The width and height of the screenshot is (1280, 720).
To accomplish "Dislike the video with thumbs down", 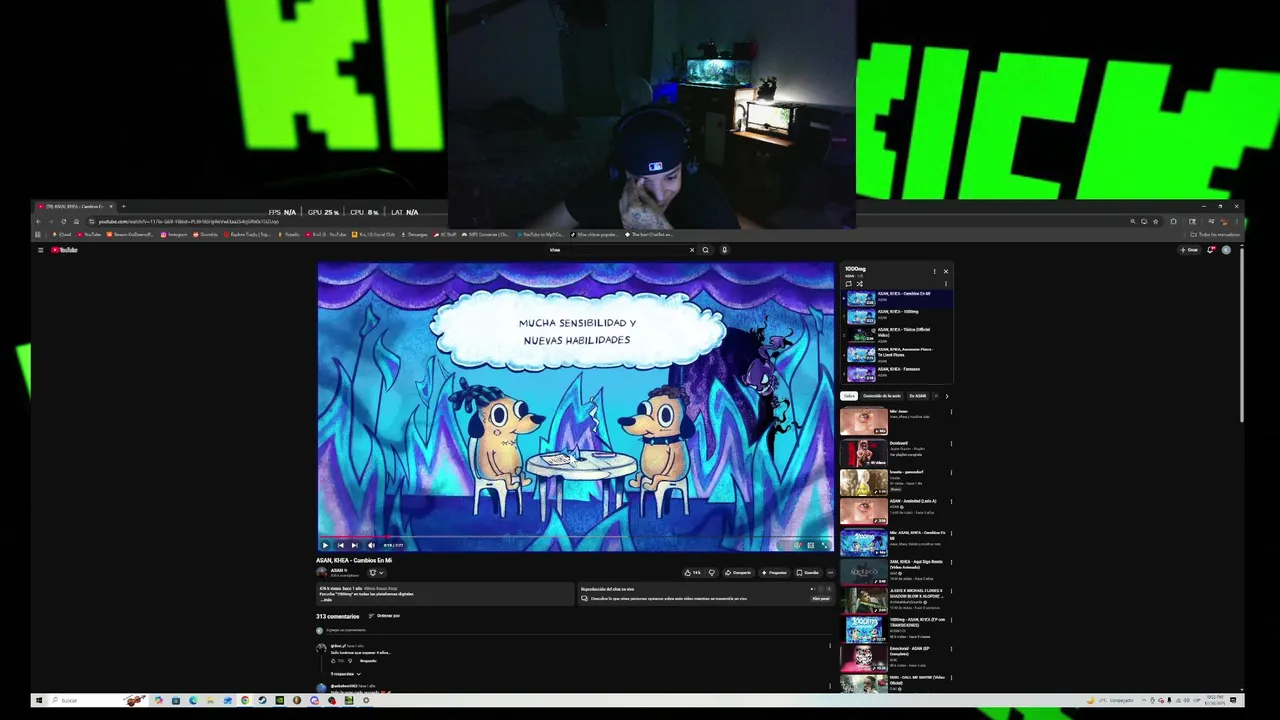I will pos(712,573).
